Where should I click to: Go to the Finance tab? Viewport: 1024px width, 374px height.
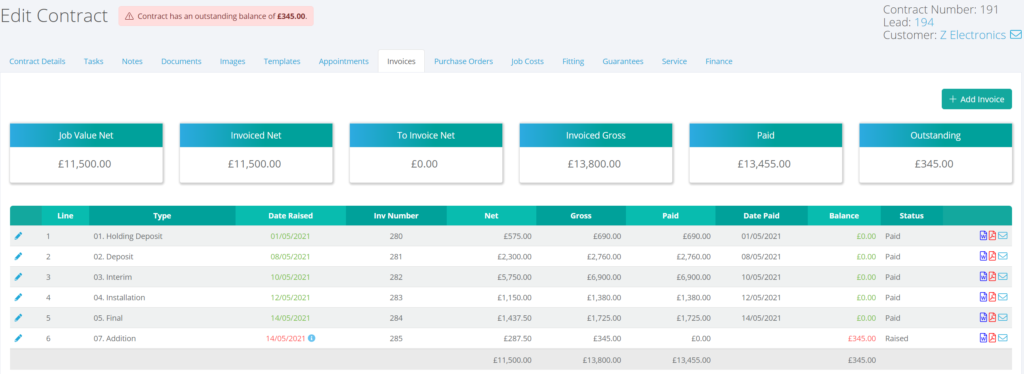pyautogui.click(x=718, y=61)
